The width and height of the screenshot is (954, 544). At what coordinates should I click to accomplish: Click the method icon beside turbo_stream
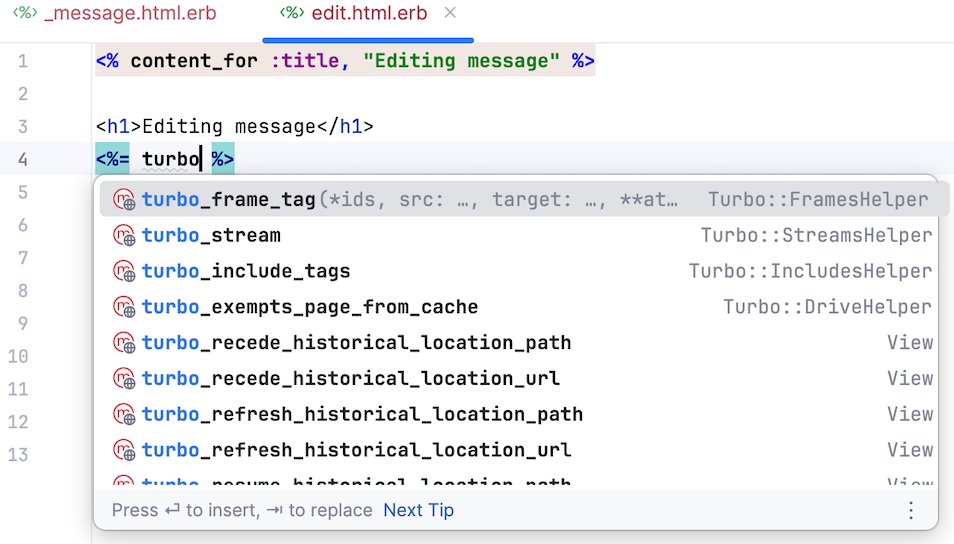[x=124, y=235]
